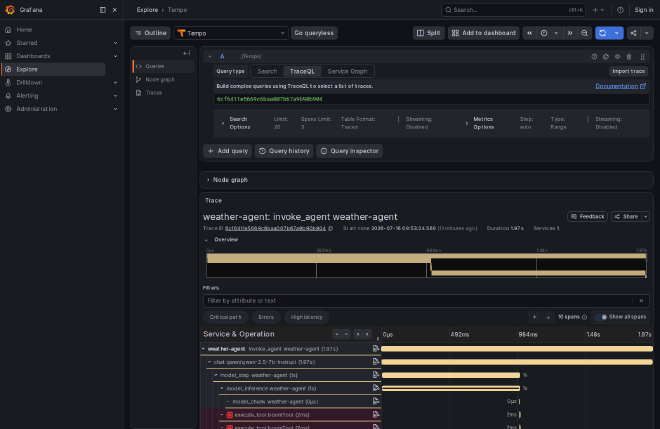Click Import trace

[628, 71]
